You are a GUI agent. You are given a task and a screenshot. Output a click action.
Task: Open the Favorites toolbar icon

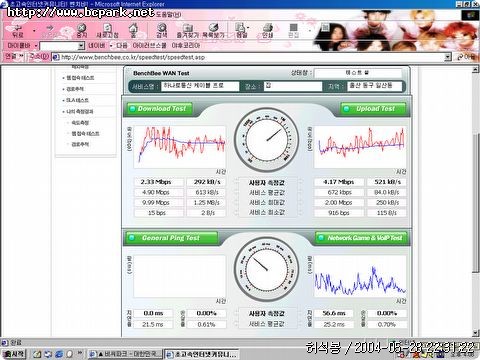187,30
